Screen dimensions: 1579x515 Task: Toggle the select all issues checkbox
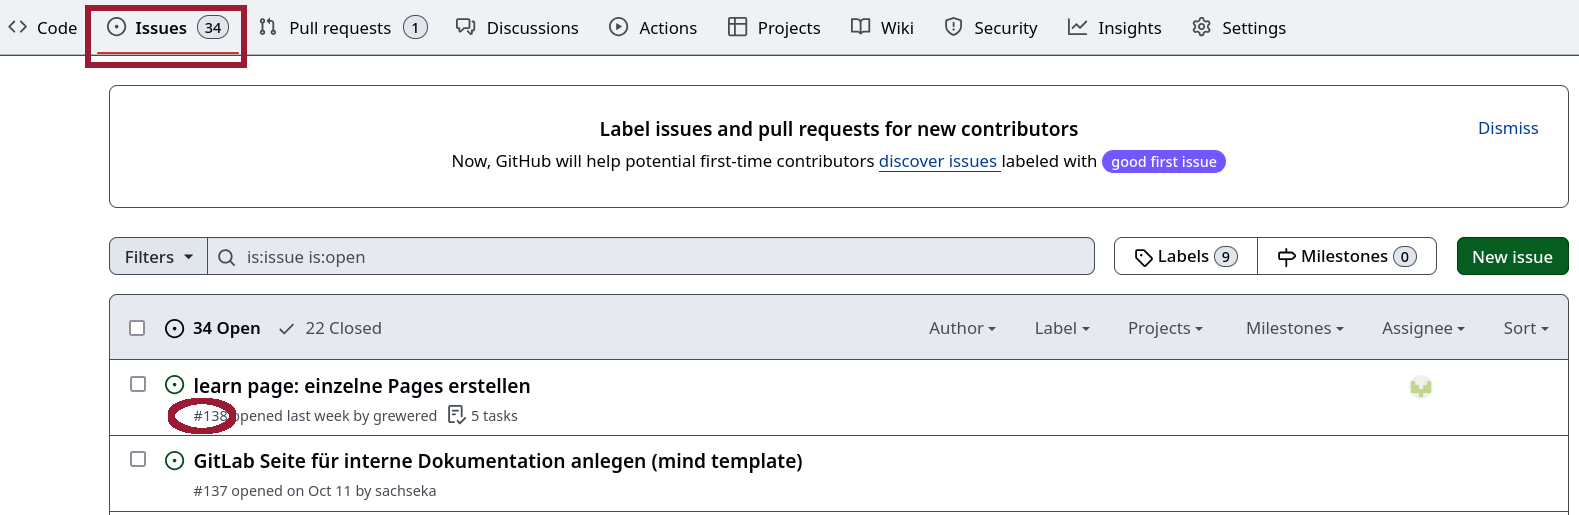[137, 328]
